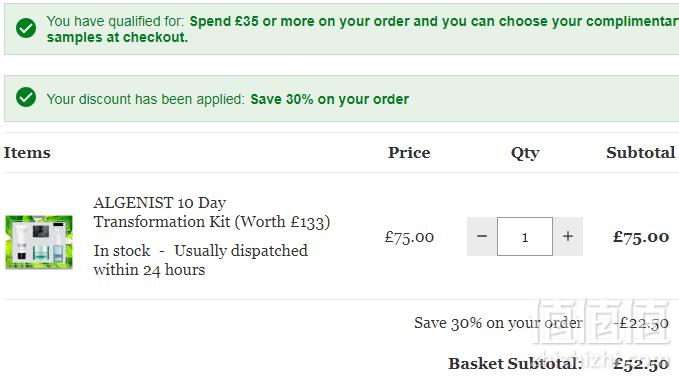The height and width of the screenshot is (377, 679).
Task: Click the Items column header
Action: coord(27,152)
